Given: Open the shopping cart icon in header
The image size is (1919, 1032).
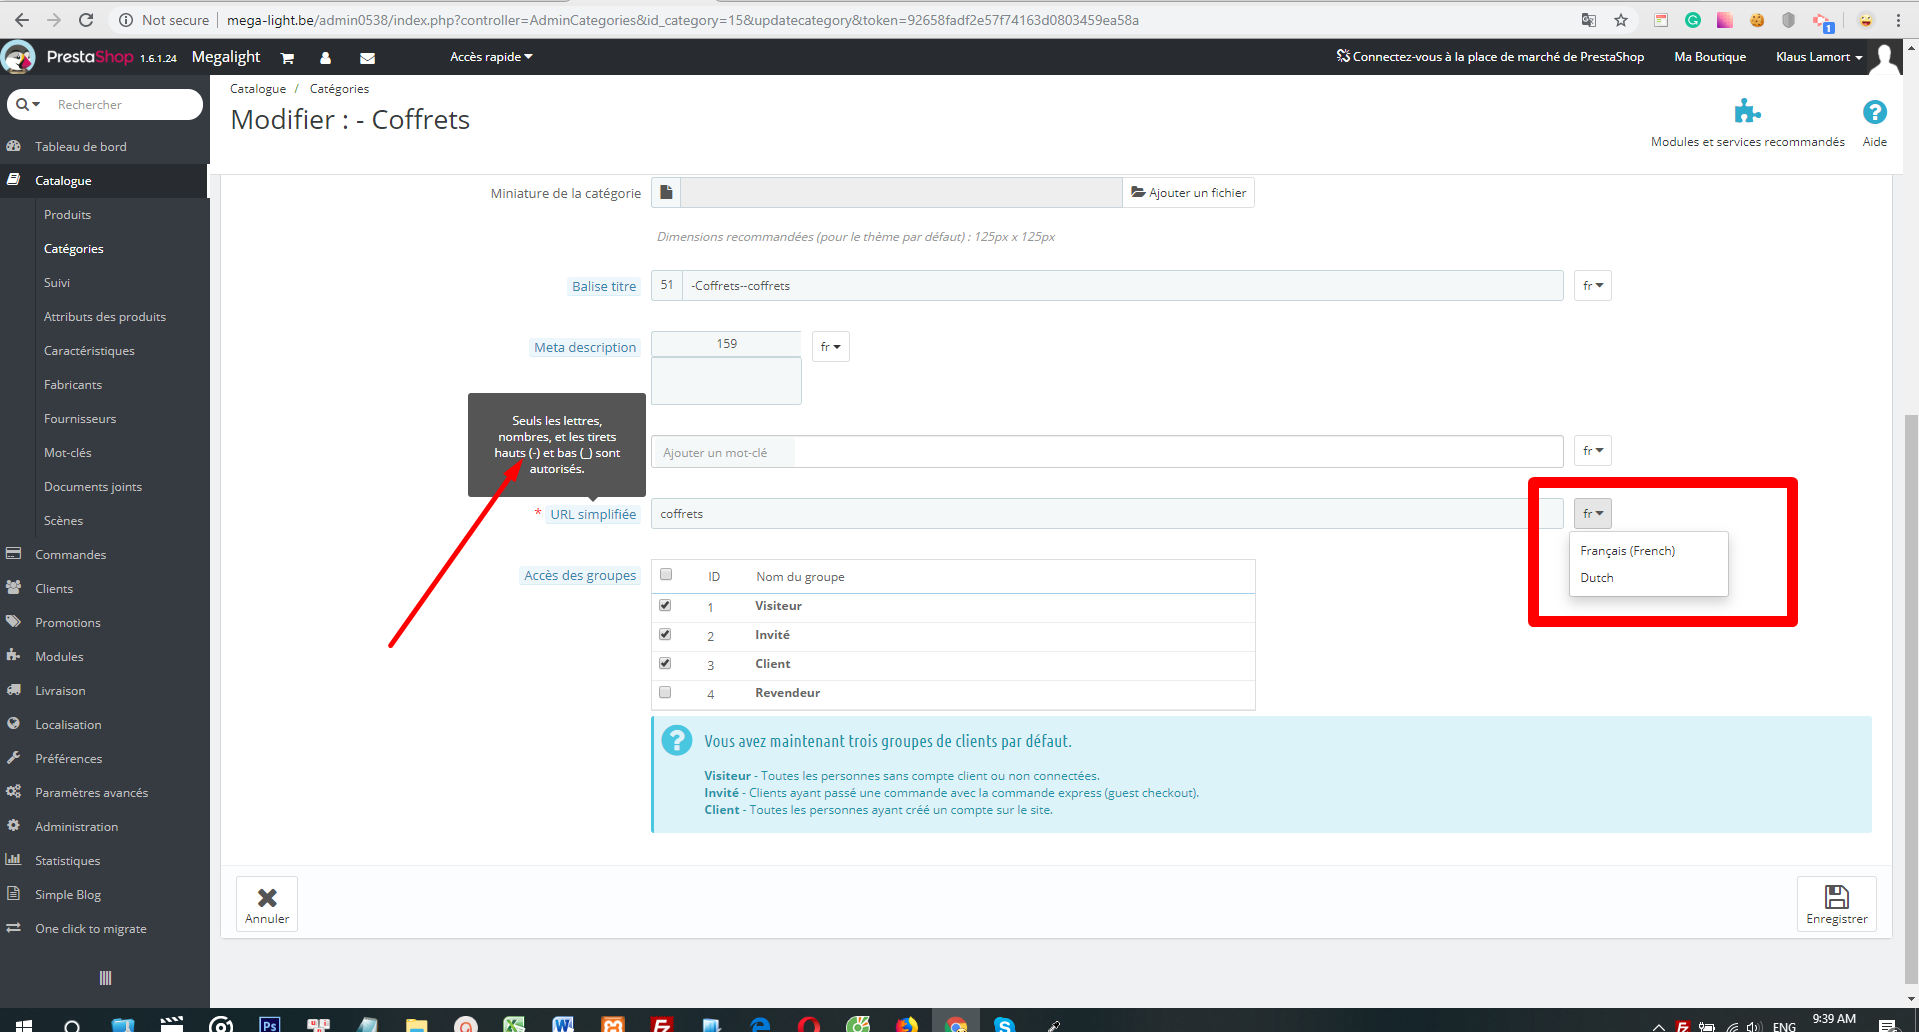Looking at the screenshot, I should [287, 58].
